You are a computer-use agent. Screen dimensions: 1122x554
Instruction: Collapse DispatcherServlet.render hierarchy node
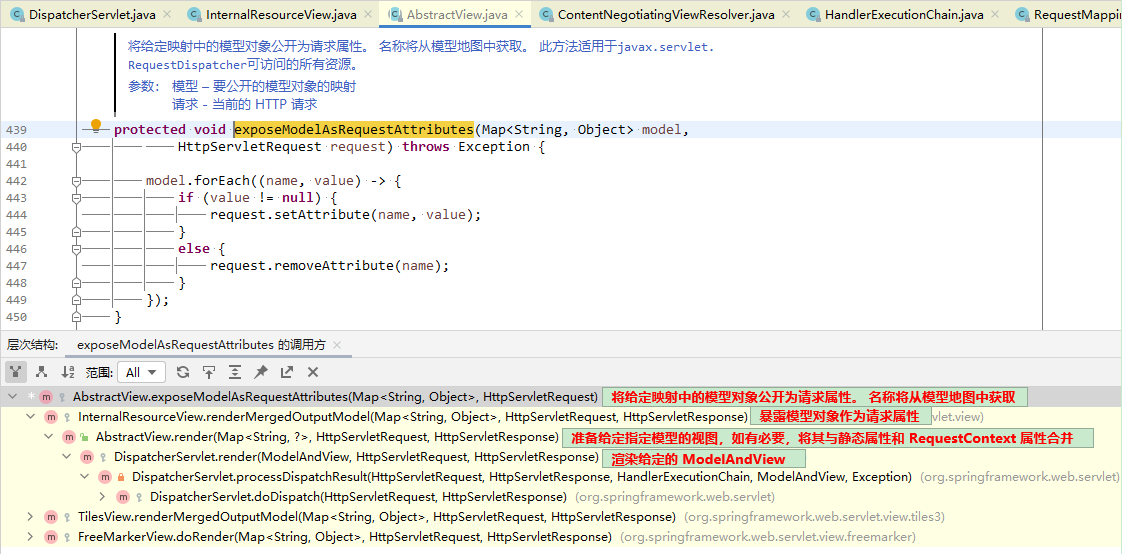tap(66, 457)
